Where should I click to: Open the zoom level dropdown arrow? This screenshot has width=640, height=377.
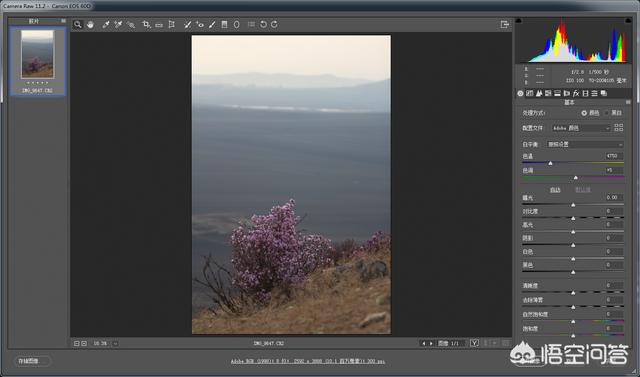(x=116, y=344)
